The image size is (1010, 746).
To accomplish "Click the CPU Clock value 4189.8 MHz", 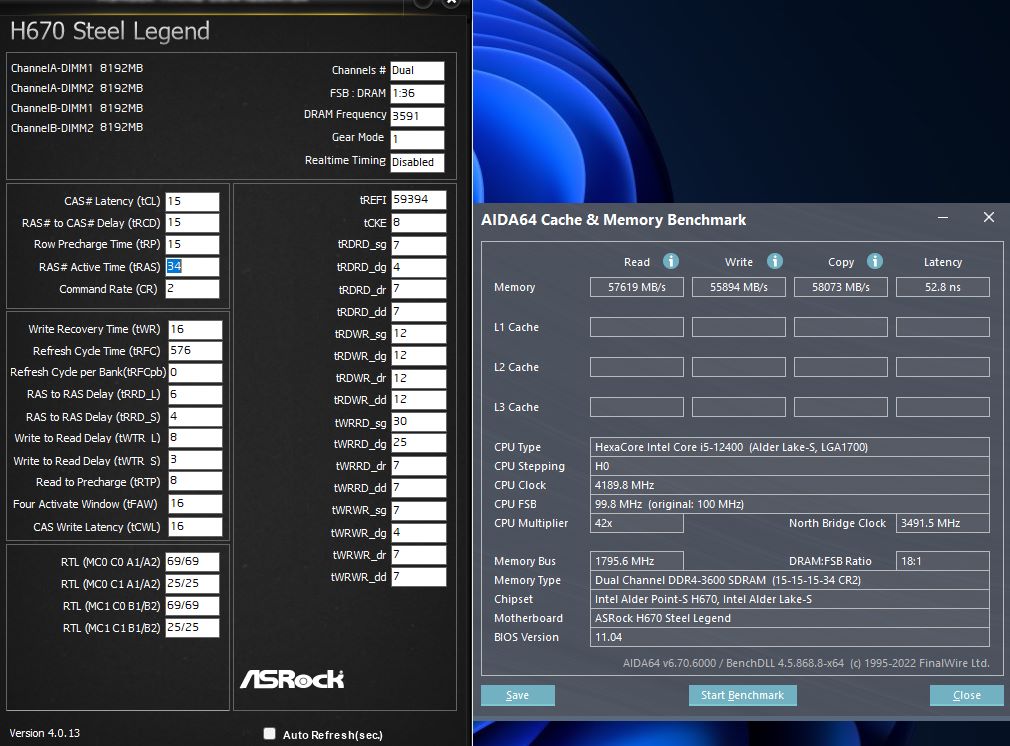I will click(624, 485).
